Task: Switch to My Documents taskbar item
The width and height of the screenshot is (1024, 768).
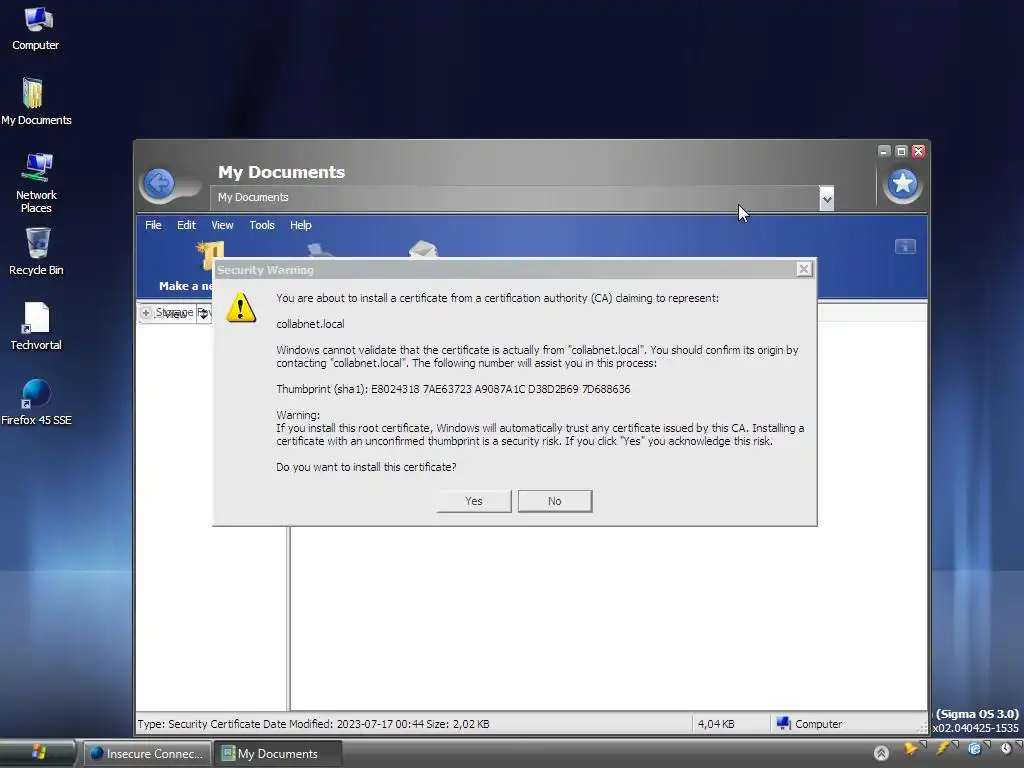Action: coord(278,754)
